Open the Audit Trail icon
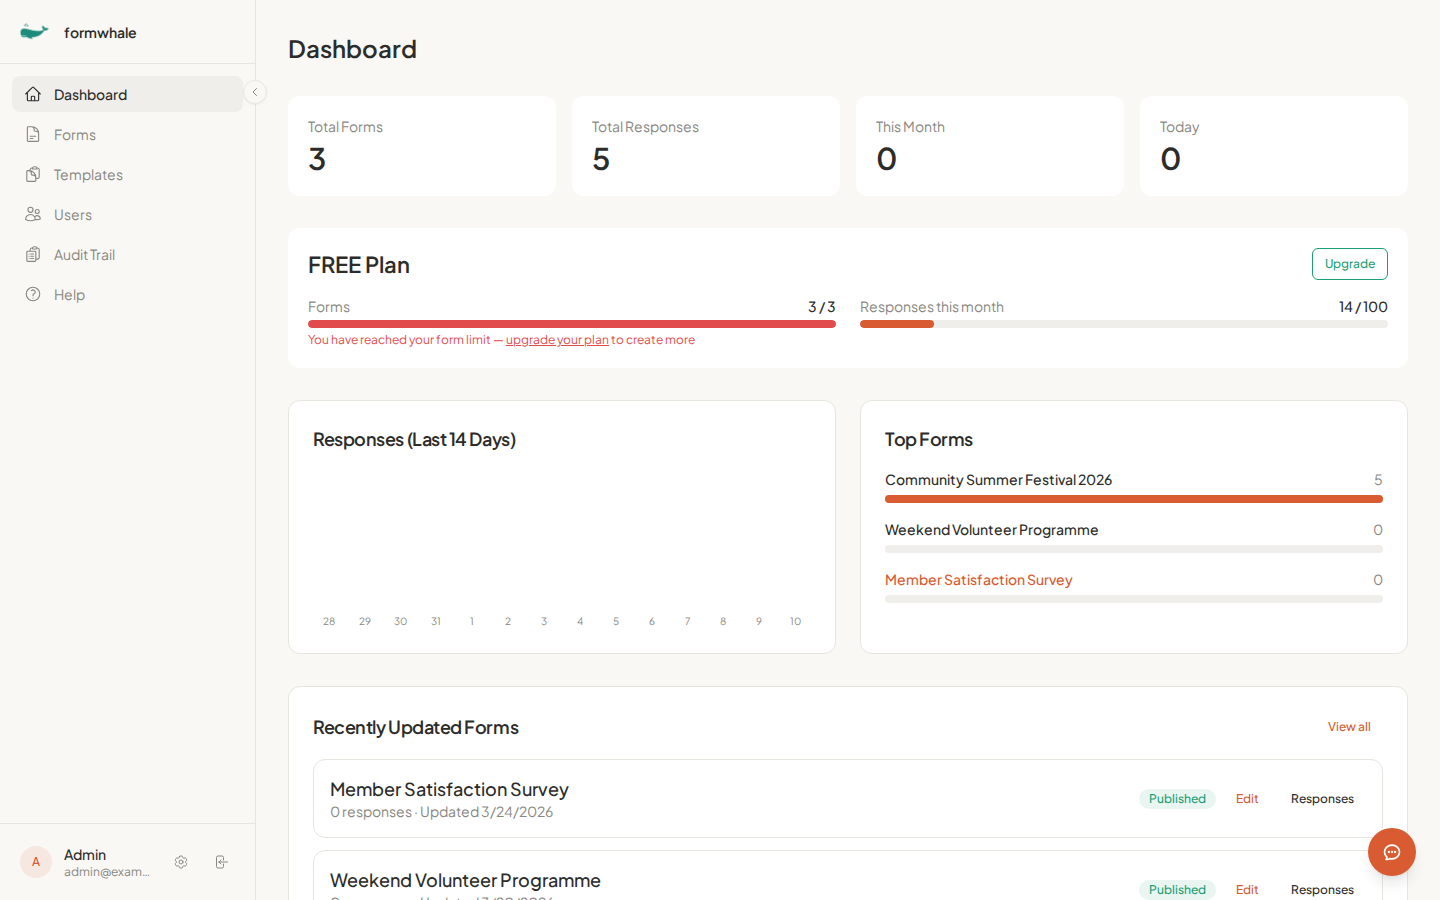1440x900 pixels. [34, 254]
